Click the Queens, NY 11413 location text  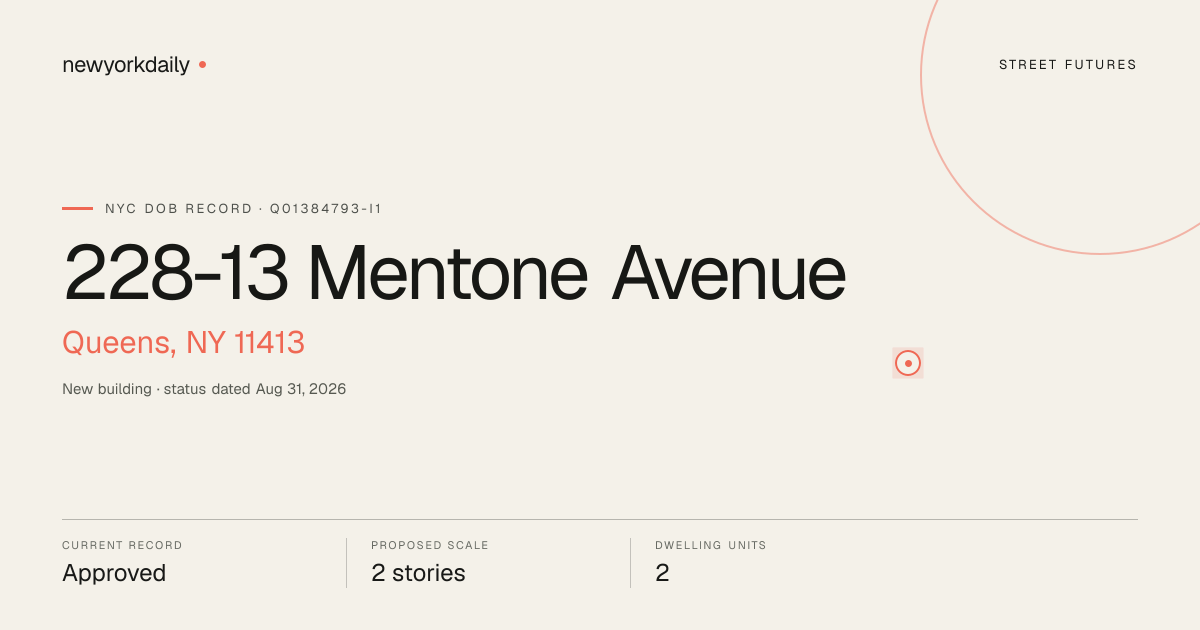[183, 343]
